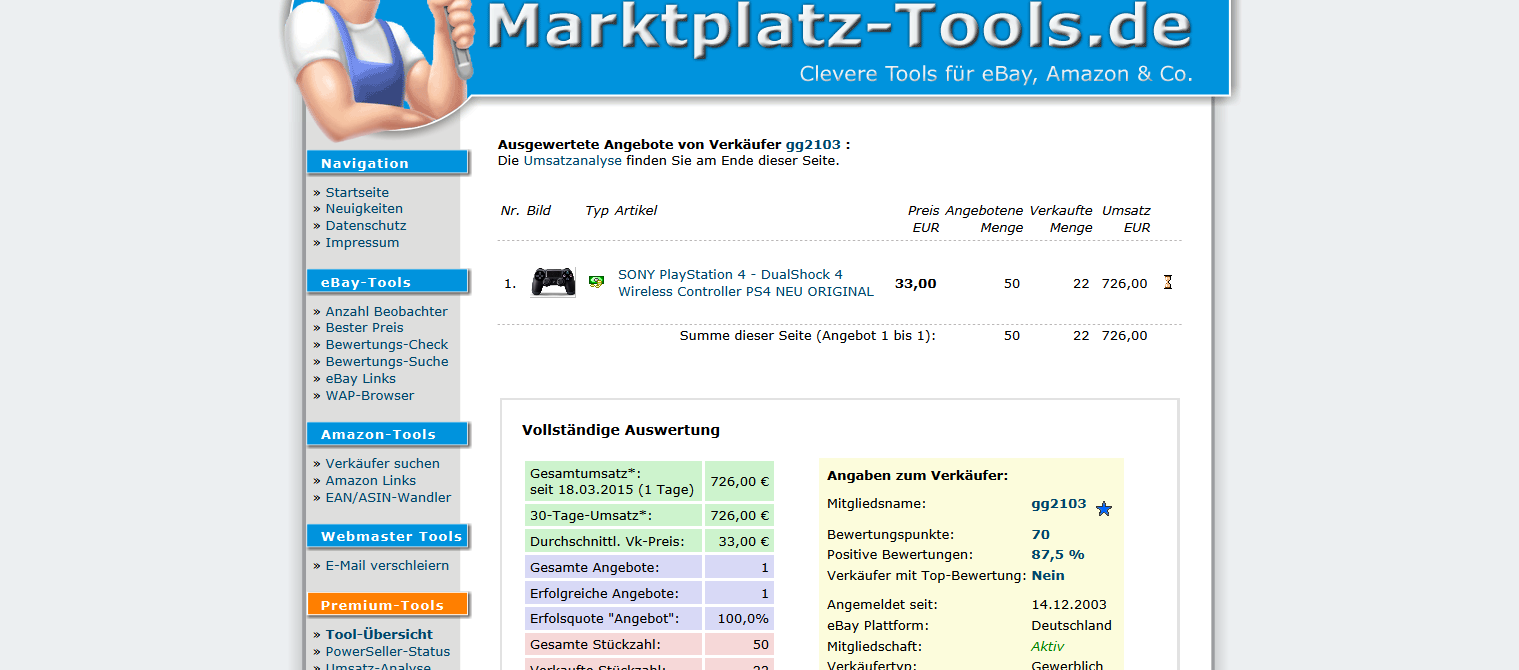Open the Startseite navigation link
This screenshot has width=1519, height=670.
click(x=357, y=192)
